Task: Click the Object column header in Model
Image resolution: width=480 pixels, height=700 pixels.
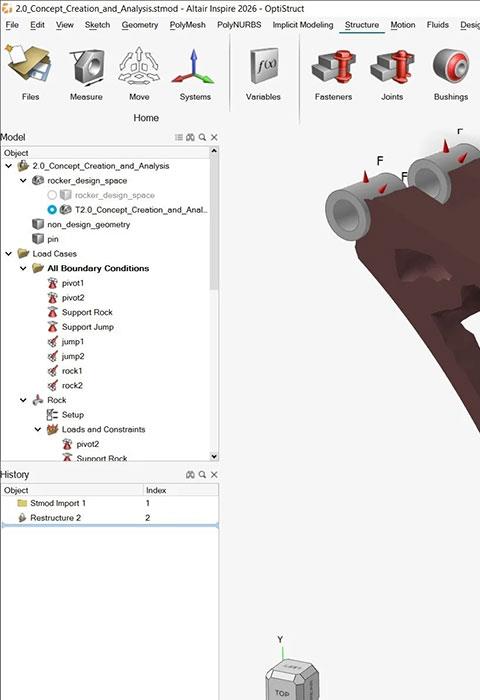Action: coord(105,153)
